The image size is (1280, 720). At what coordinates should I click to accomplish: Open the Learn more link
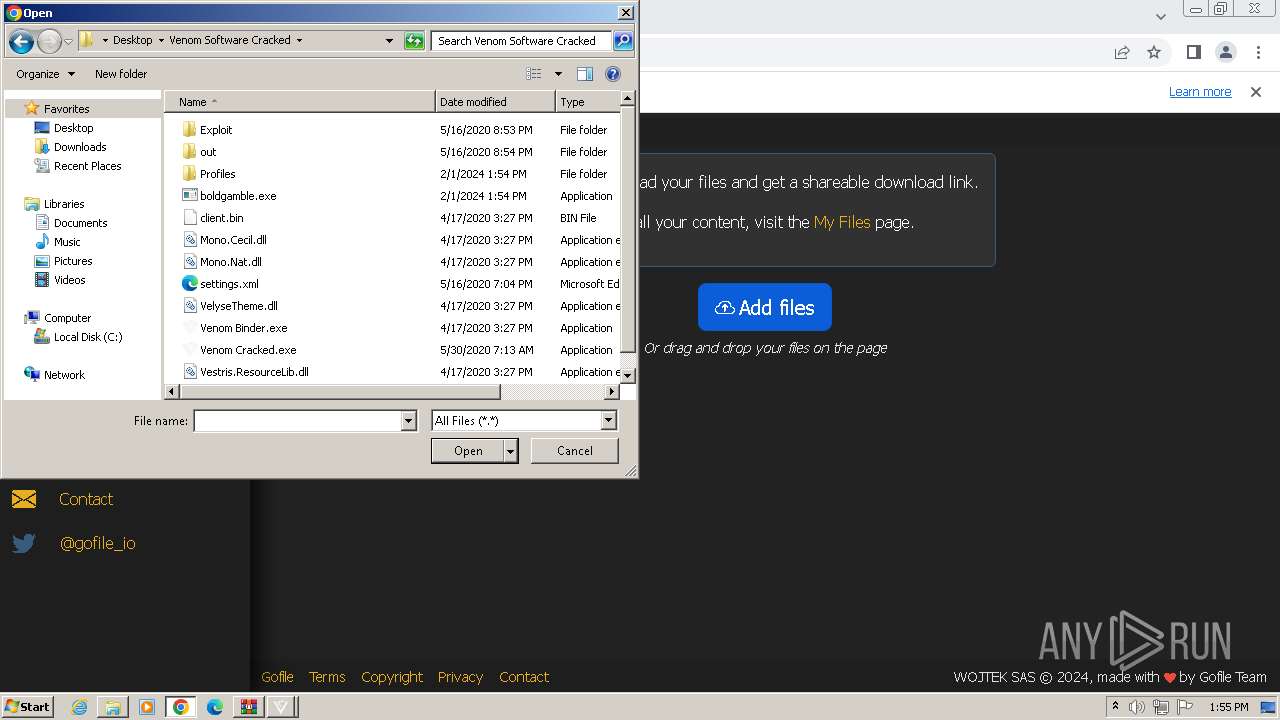click(1200, 92)
